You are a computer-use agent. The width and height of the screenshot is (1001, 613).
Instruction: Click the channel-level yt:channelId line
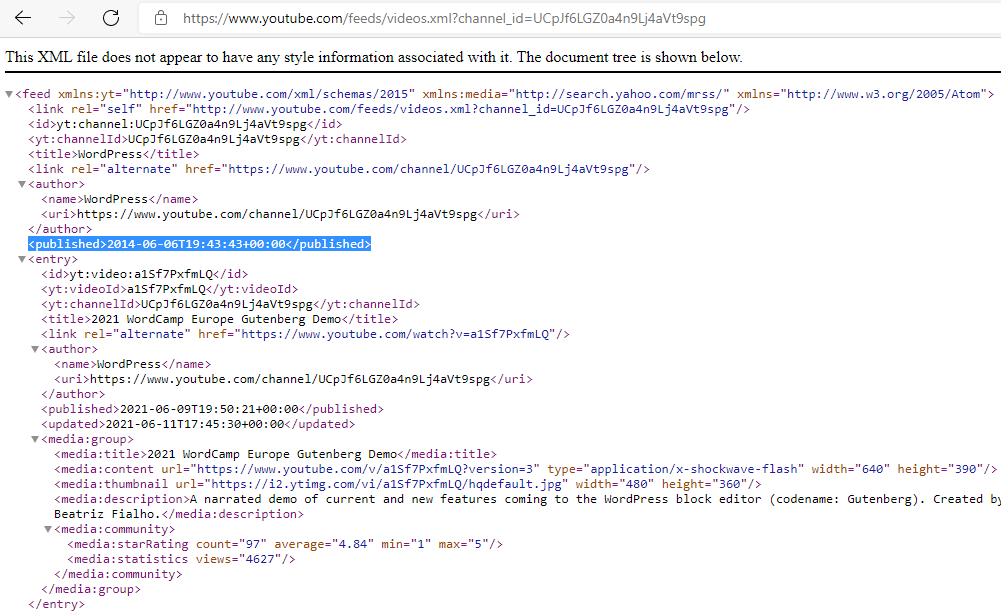coord(217,139)
